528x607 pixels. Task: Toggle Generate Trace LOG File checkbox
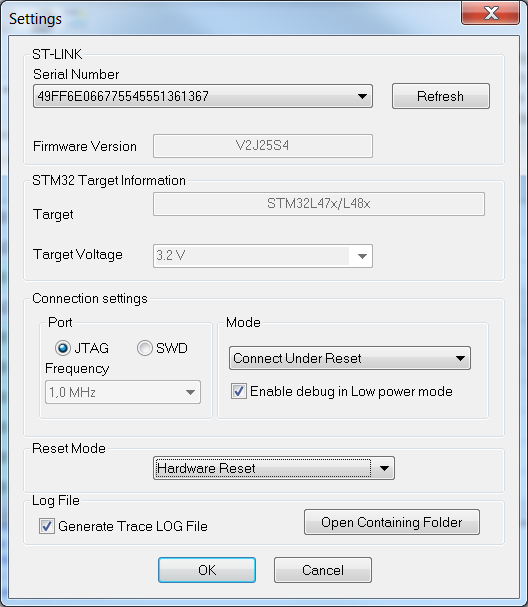(47, 526)
